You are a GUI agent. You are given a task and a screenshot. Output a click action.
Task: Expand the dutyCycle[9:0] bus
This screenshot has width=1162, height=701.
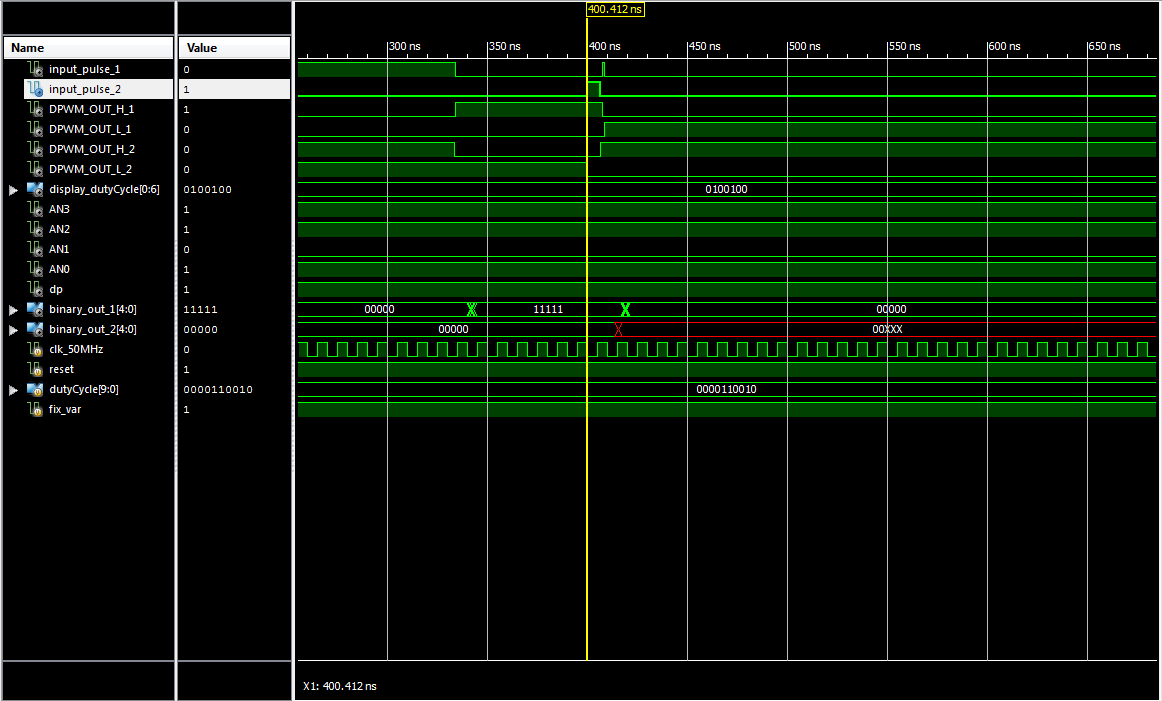click(13, 390)
